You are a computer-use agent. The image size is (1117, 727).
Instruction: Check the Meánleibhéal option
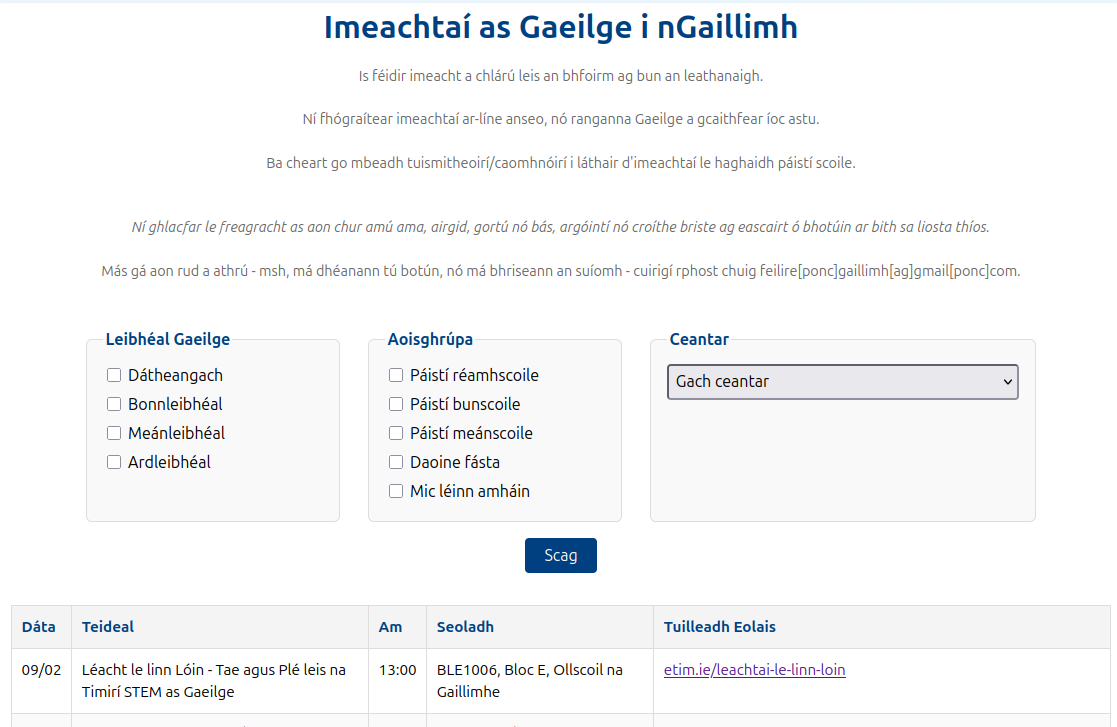click(114, 433)
